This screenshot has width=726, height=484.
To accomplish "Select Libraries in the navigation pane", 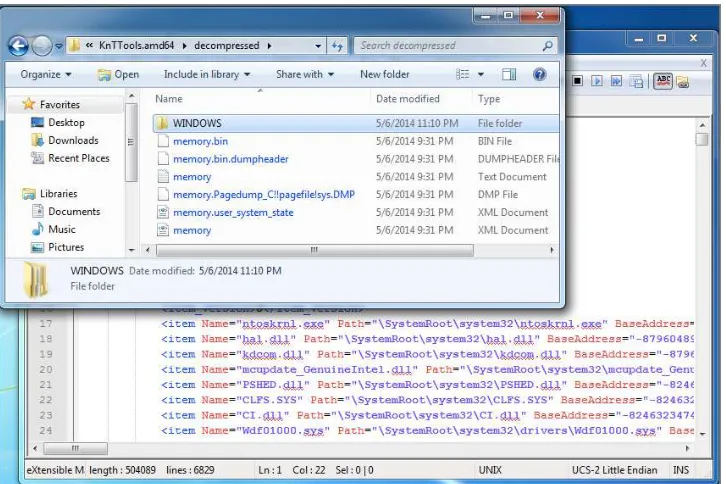I will pyautogui.click(x=58, y=194).
